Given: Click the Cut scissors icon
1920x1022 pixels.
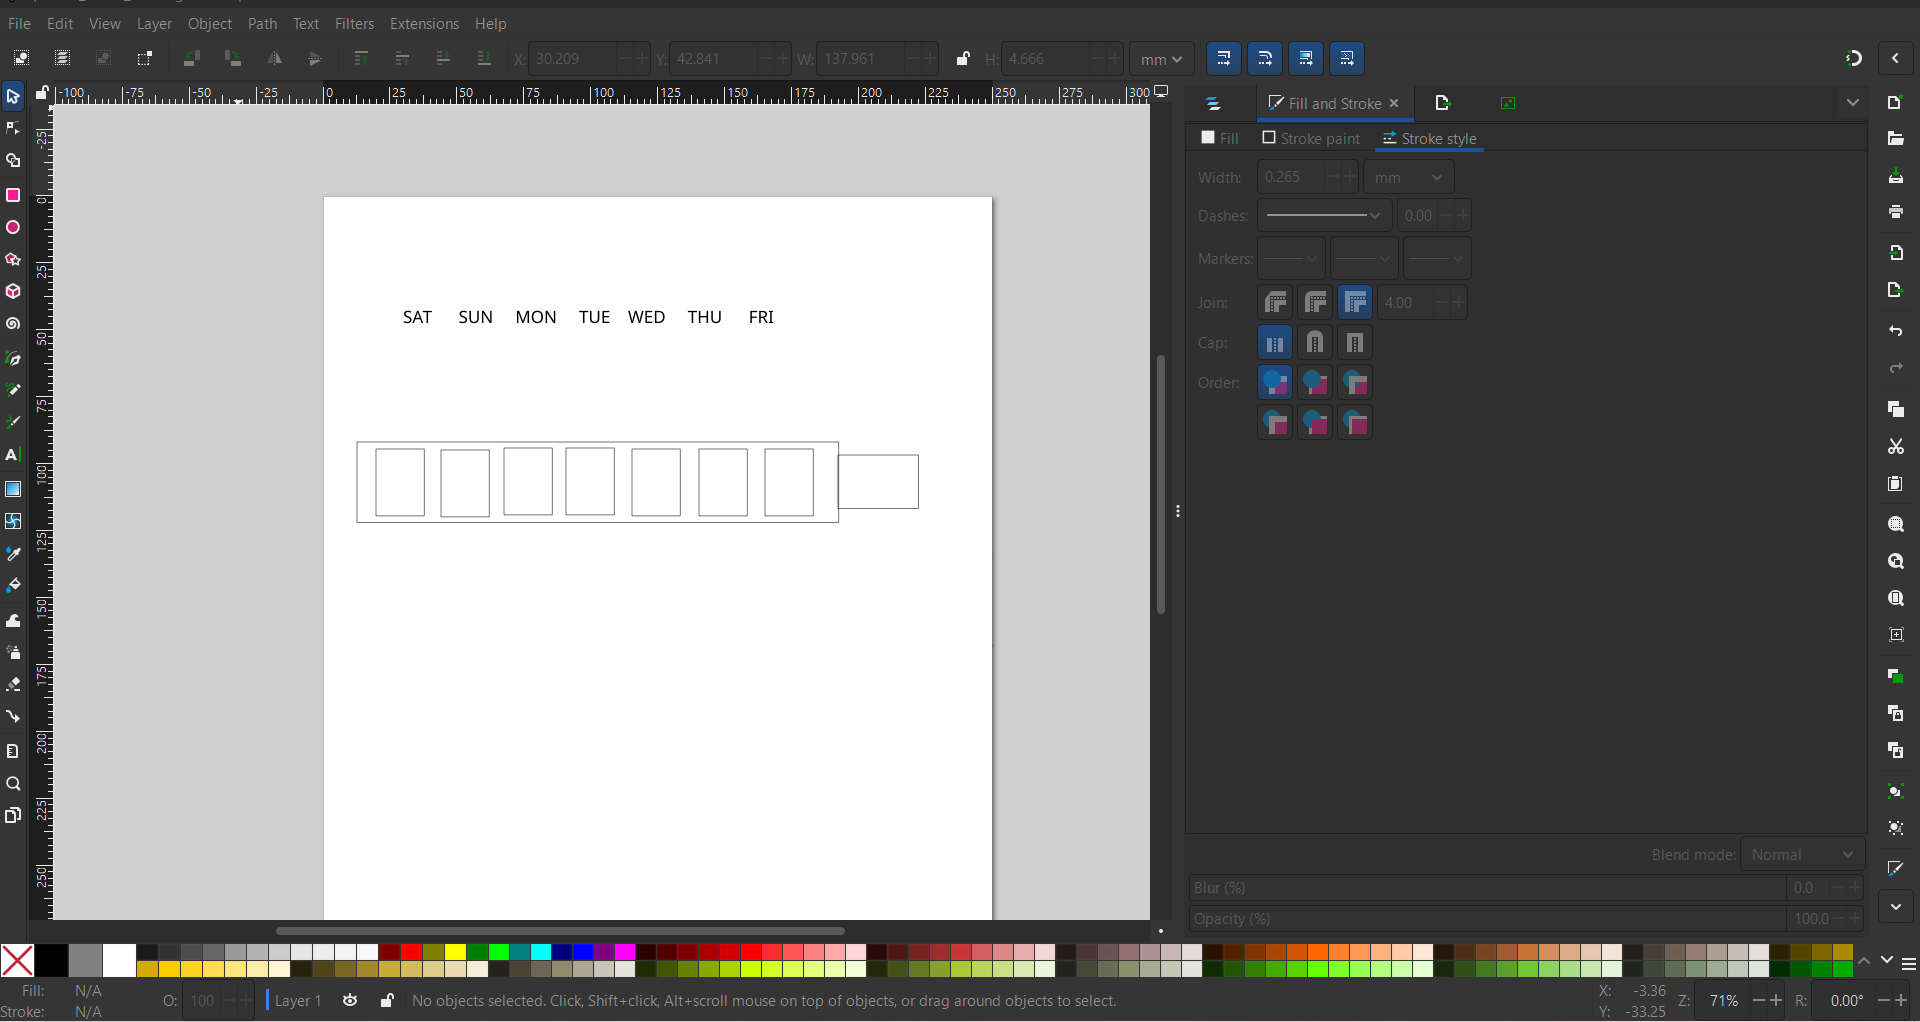Looking at the screenshot, I should [1895, 447].
